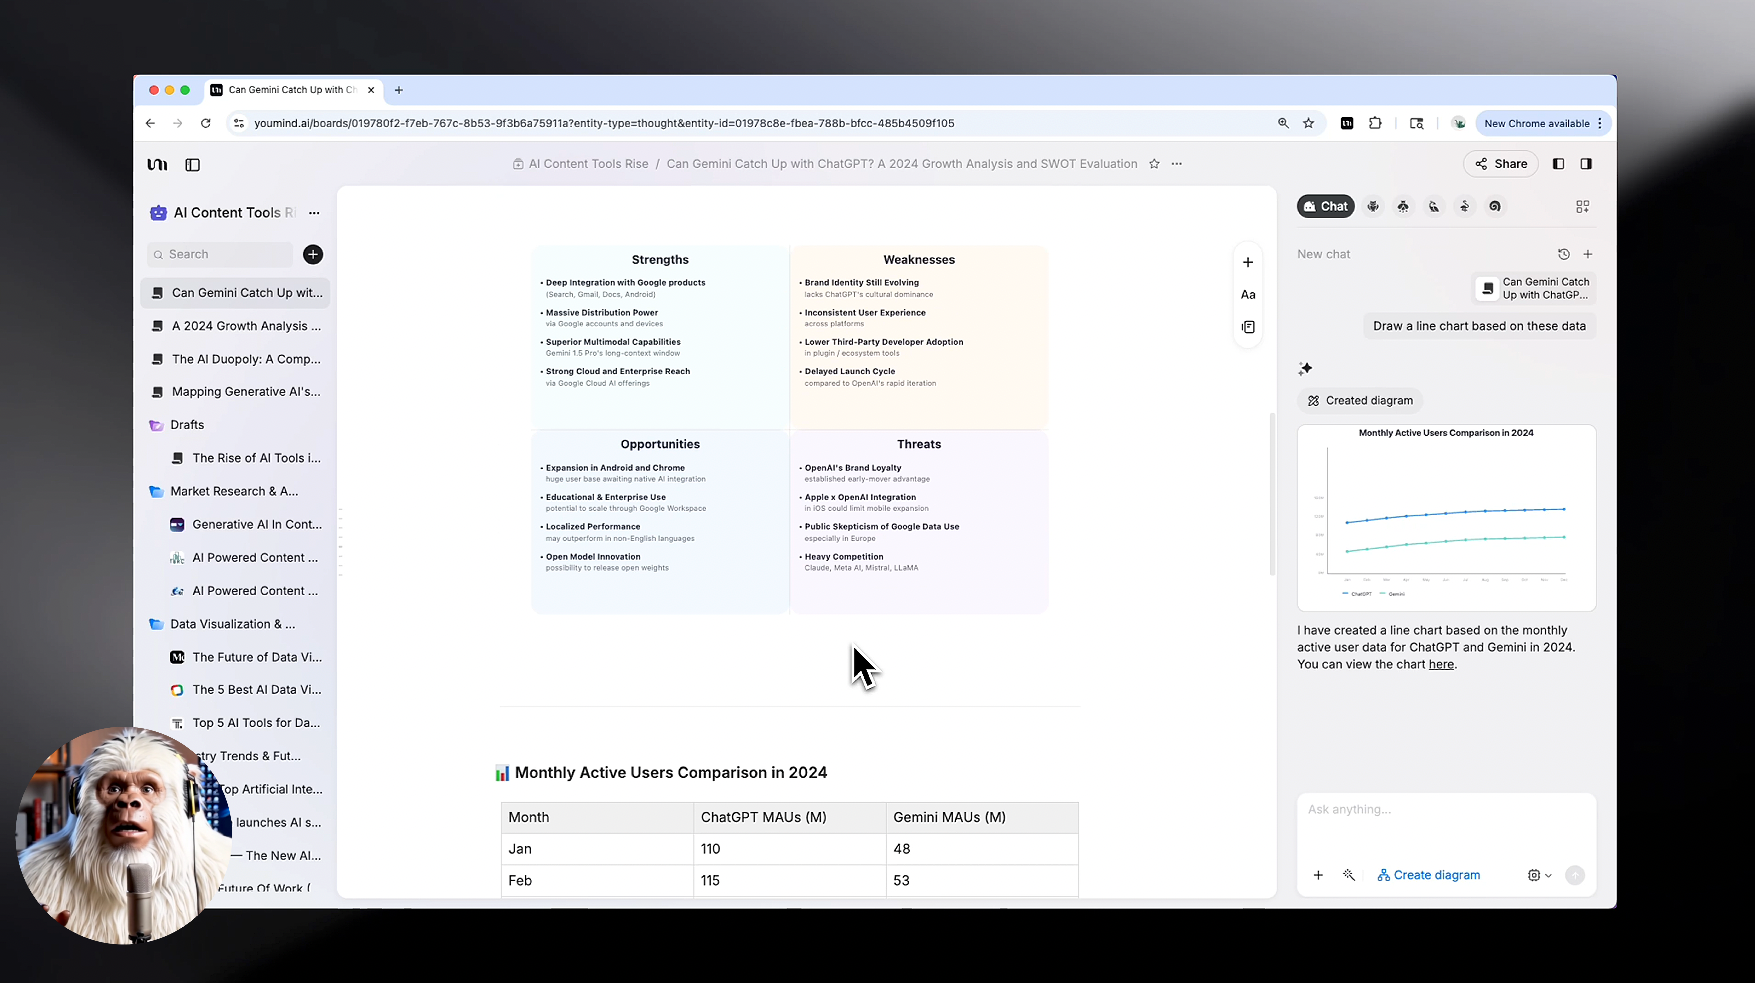Open a new Chrome tab
Screen dimensions: 1755x983
399,90
